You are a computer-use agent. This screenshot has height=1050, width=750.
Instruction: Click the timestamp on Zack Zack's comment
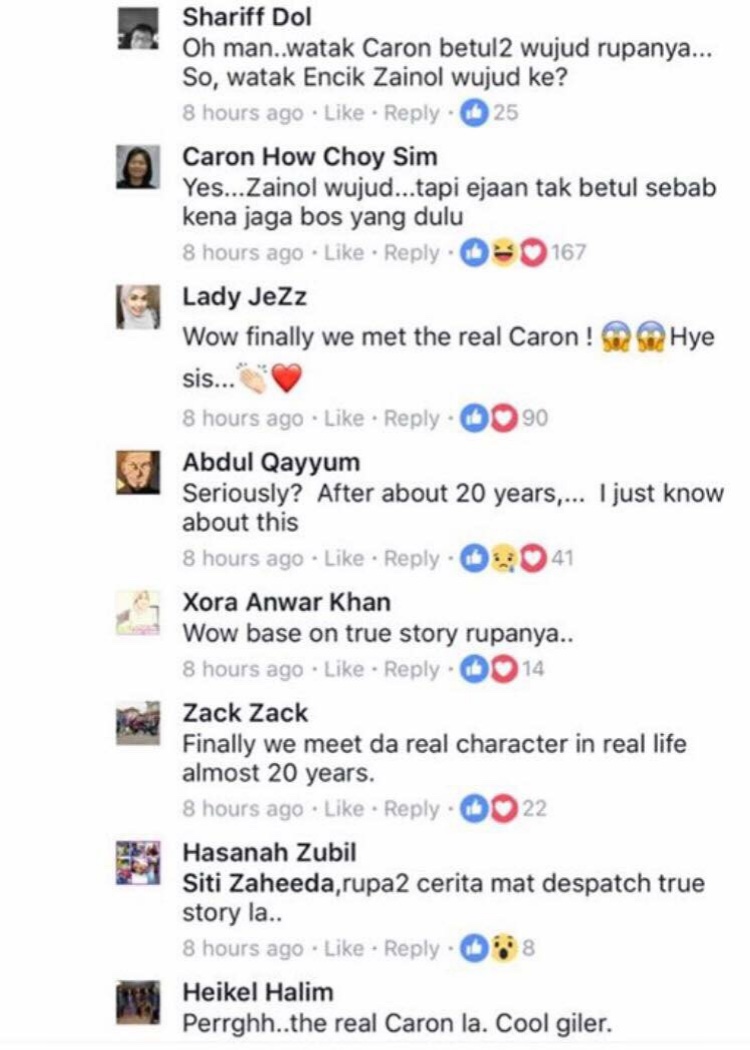coord(242,808)
